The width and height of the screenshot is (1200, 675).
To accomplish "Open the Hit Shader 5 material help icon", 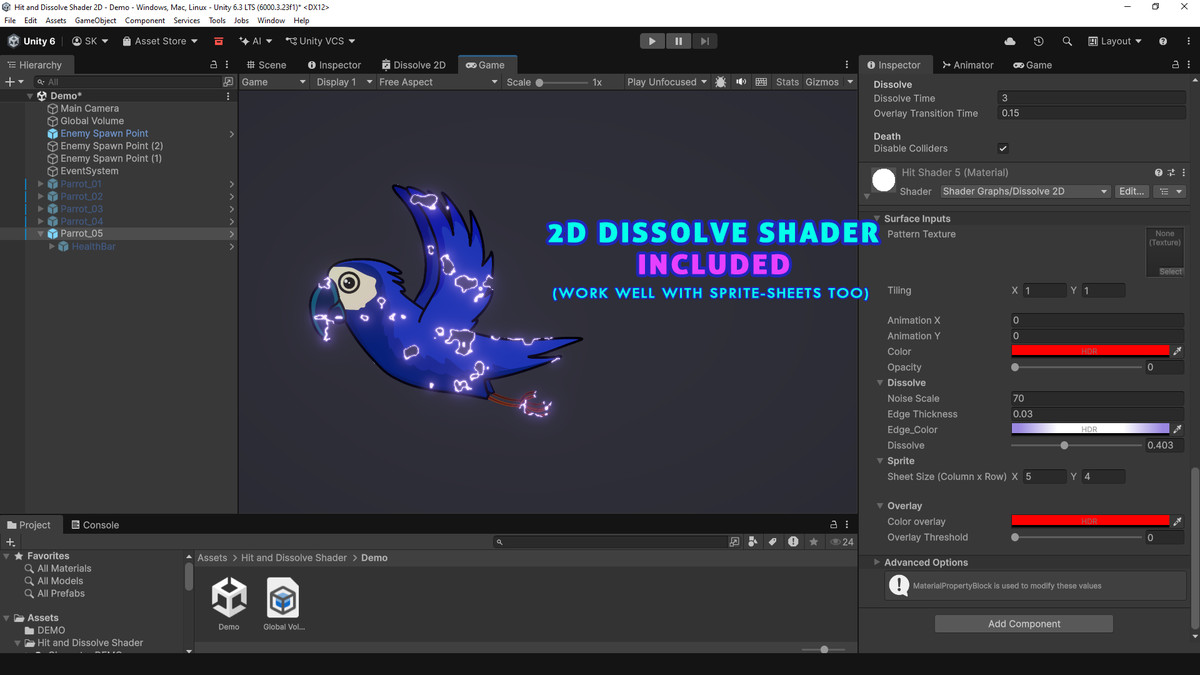I will (1159, 173).
